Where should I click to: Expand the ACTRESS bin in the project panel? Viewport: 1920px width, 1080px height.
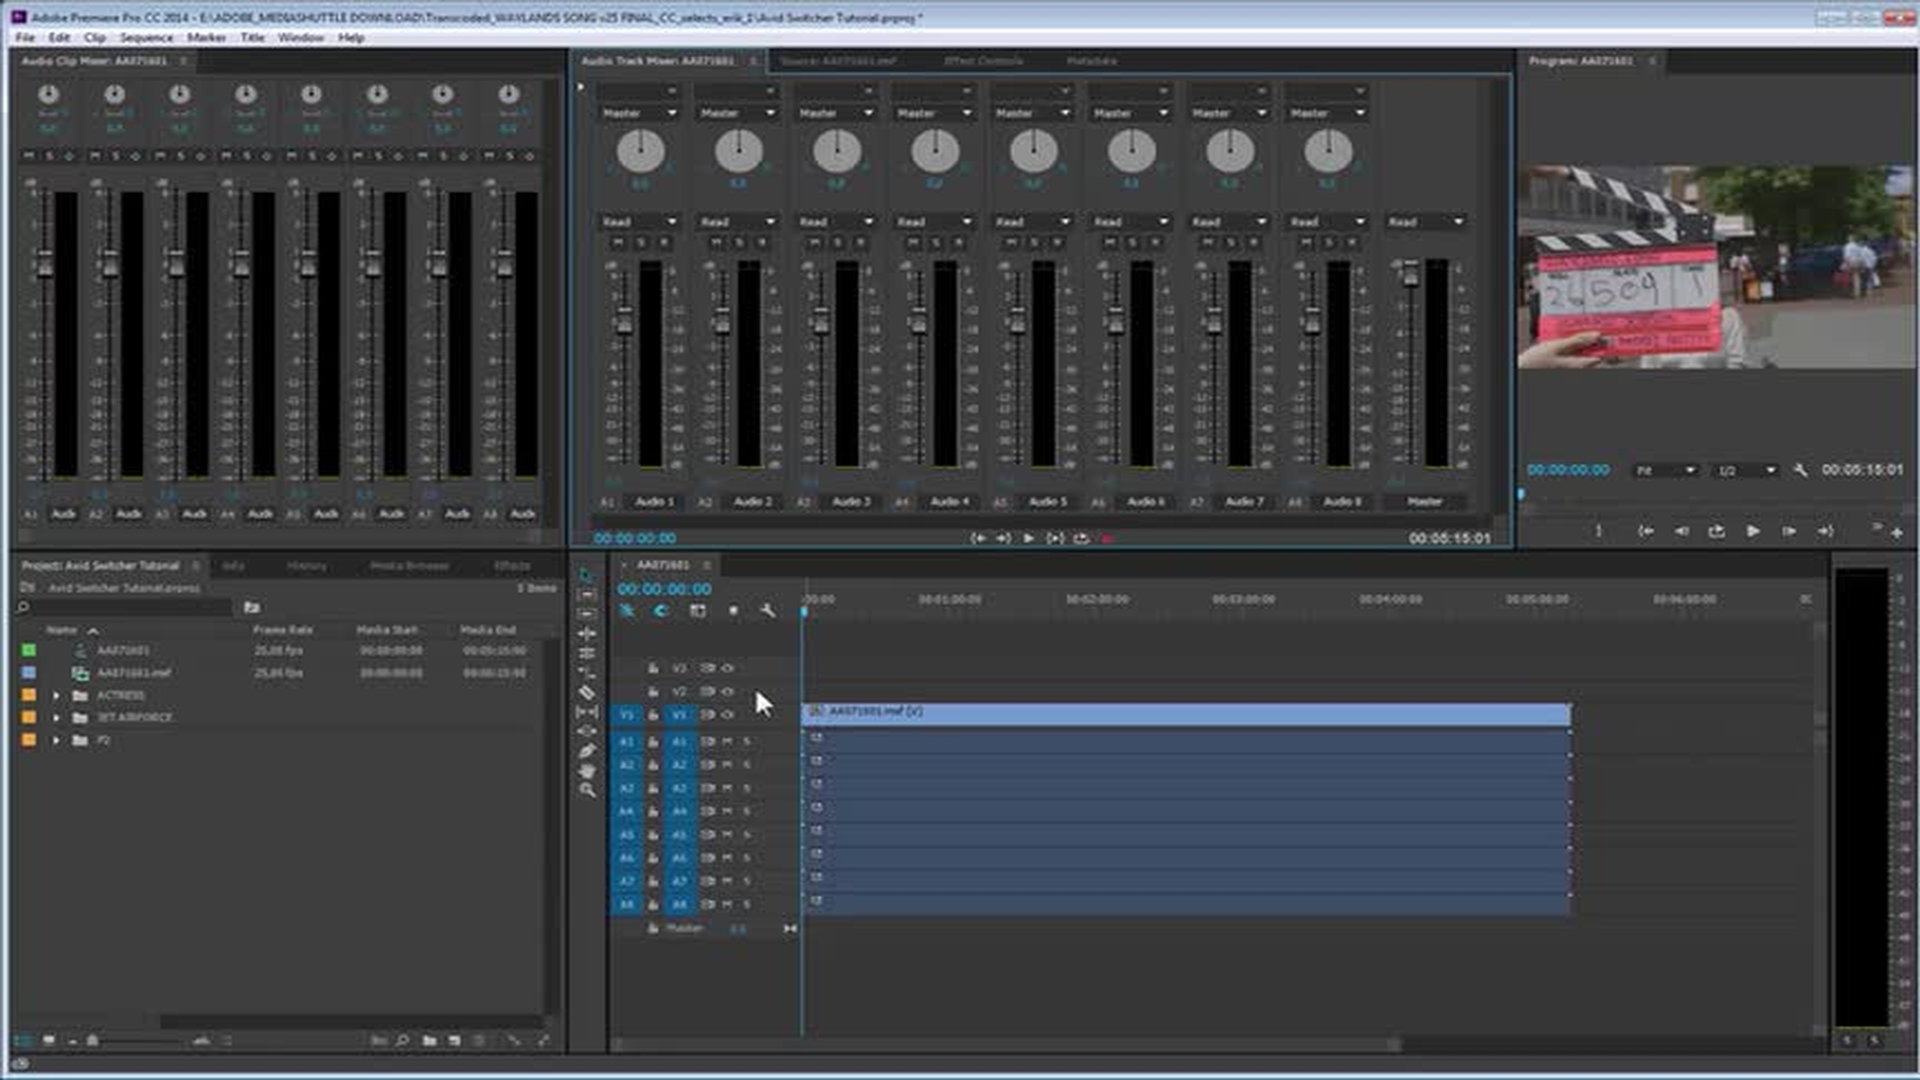56,695
